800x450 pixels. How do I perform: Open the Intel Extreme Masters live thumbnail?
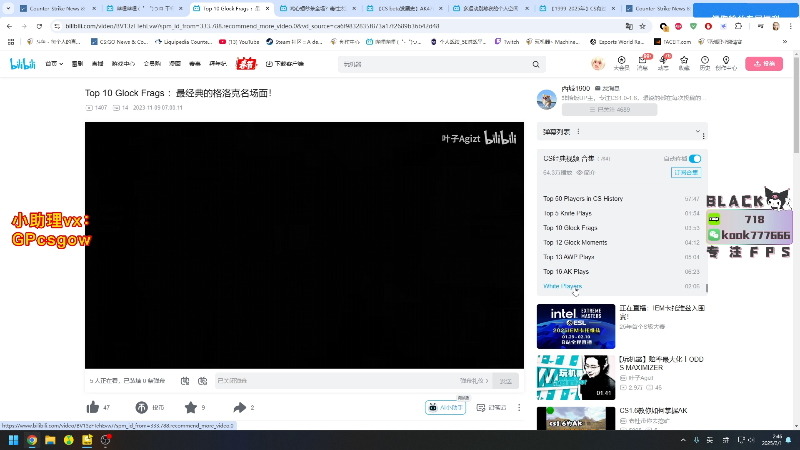[x=576, y=326]
